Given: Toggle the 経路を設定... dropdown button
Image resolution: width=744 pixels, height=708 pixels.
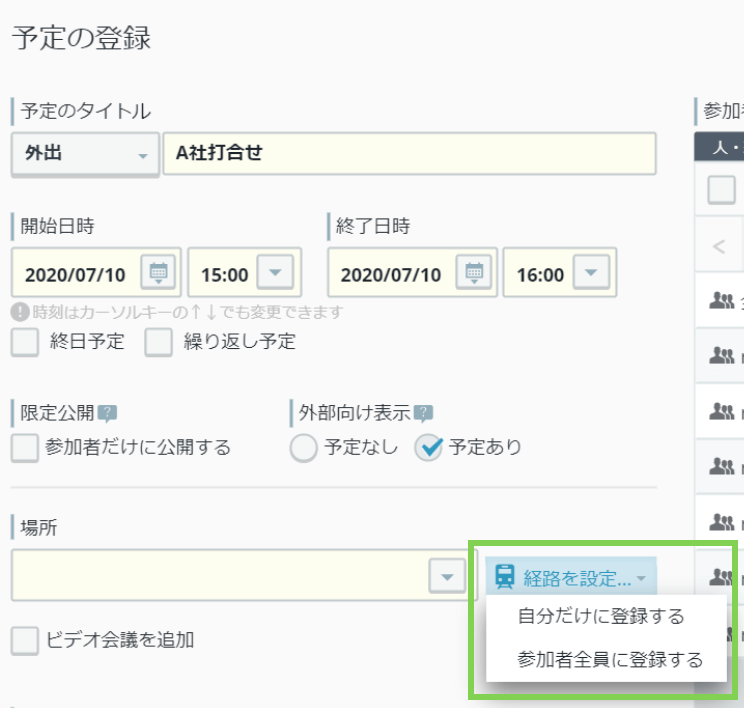Looking at the screenshot, I should (571, 577).
